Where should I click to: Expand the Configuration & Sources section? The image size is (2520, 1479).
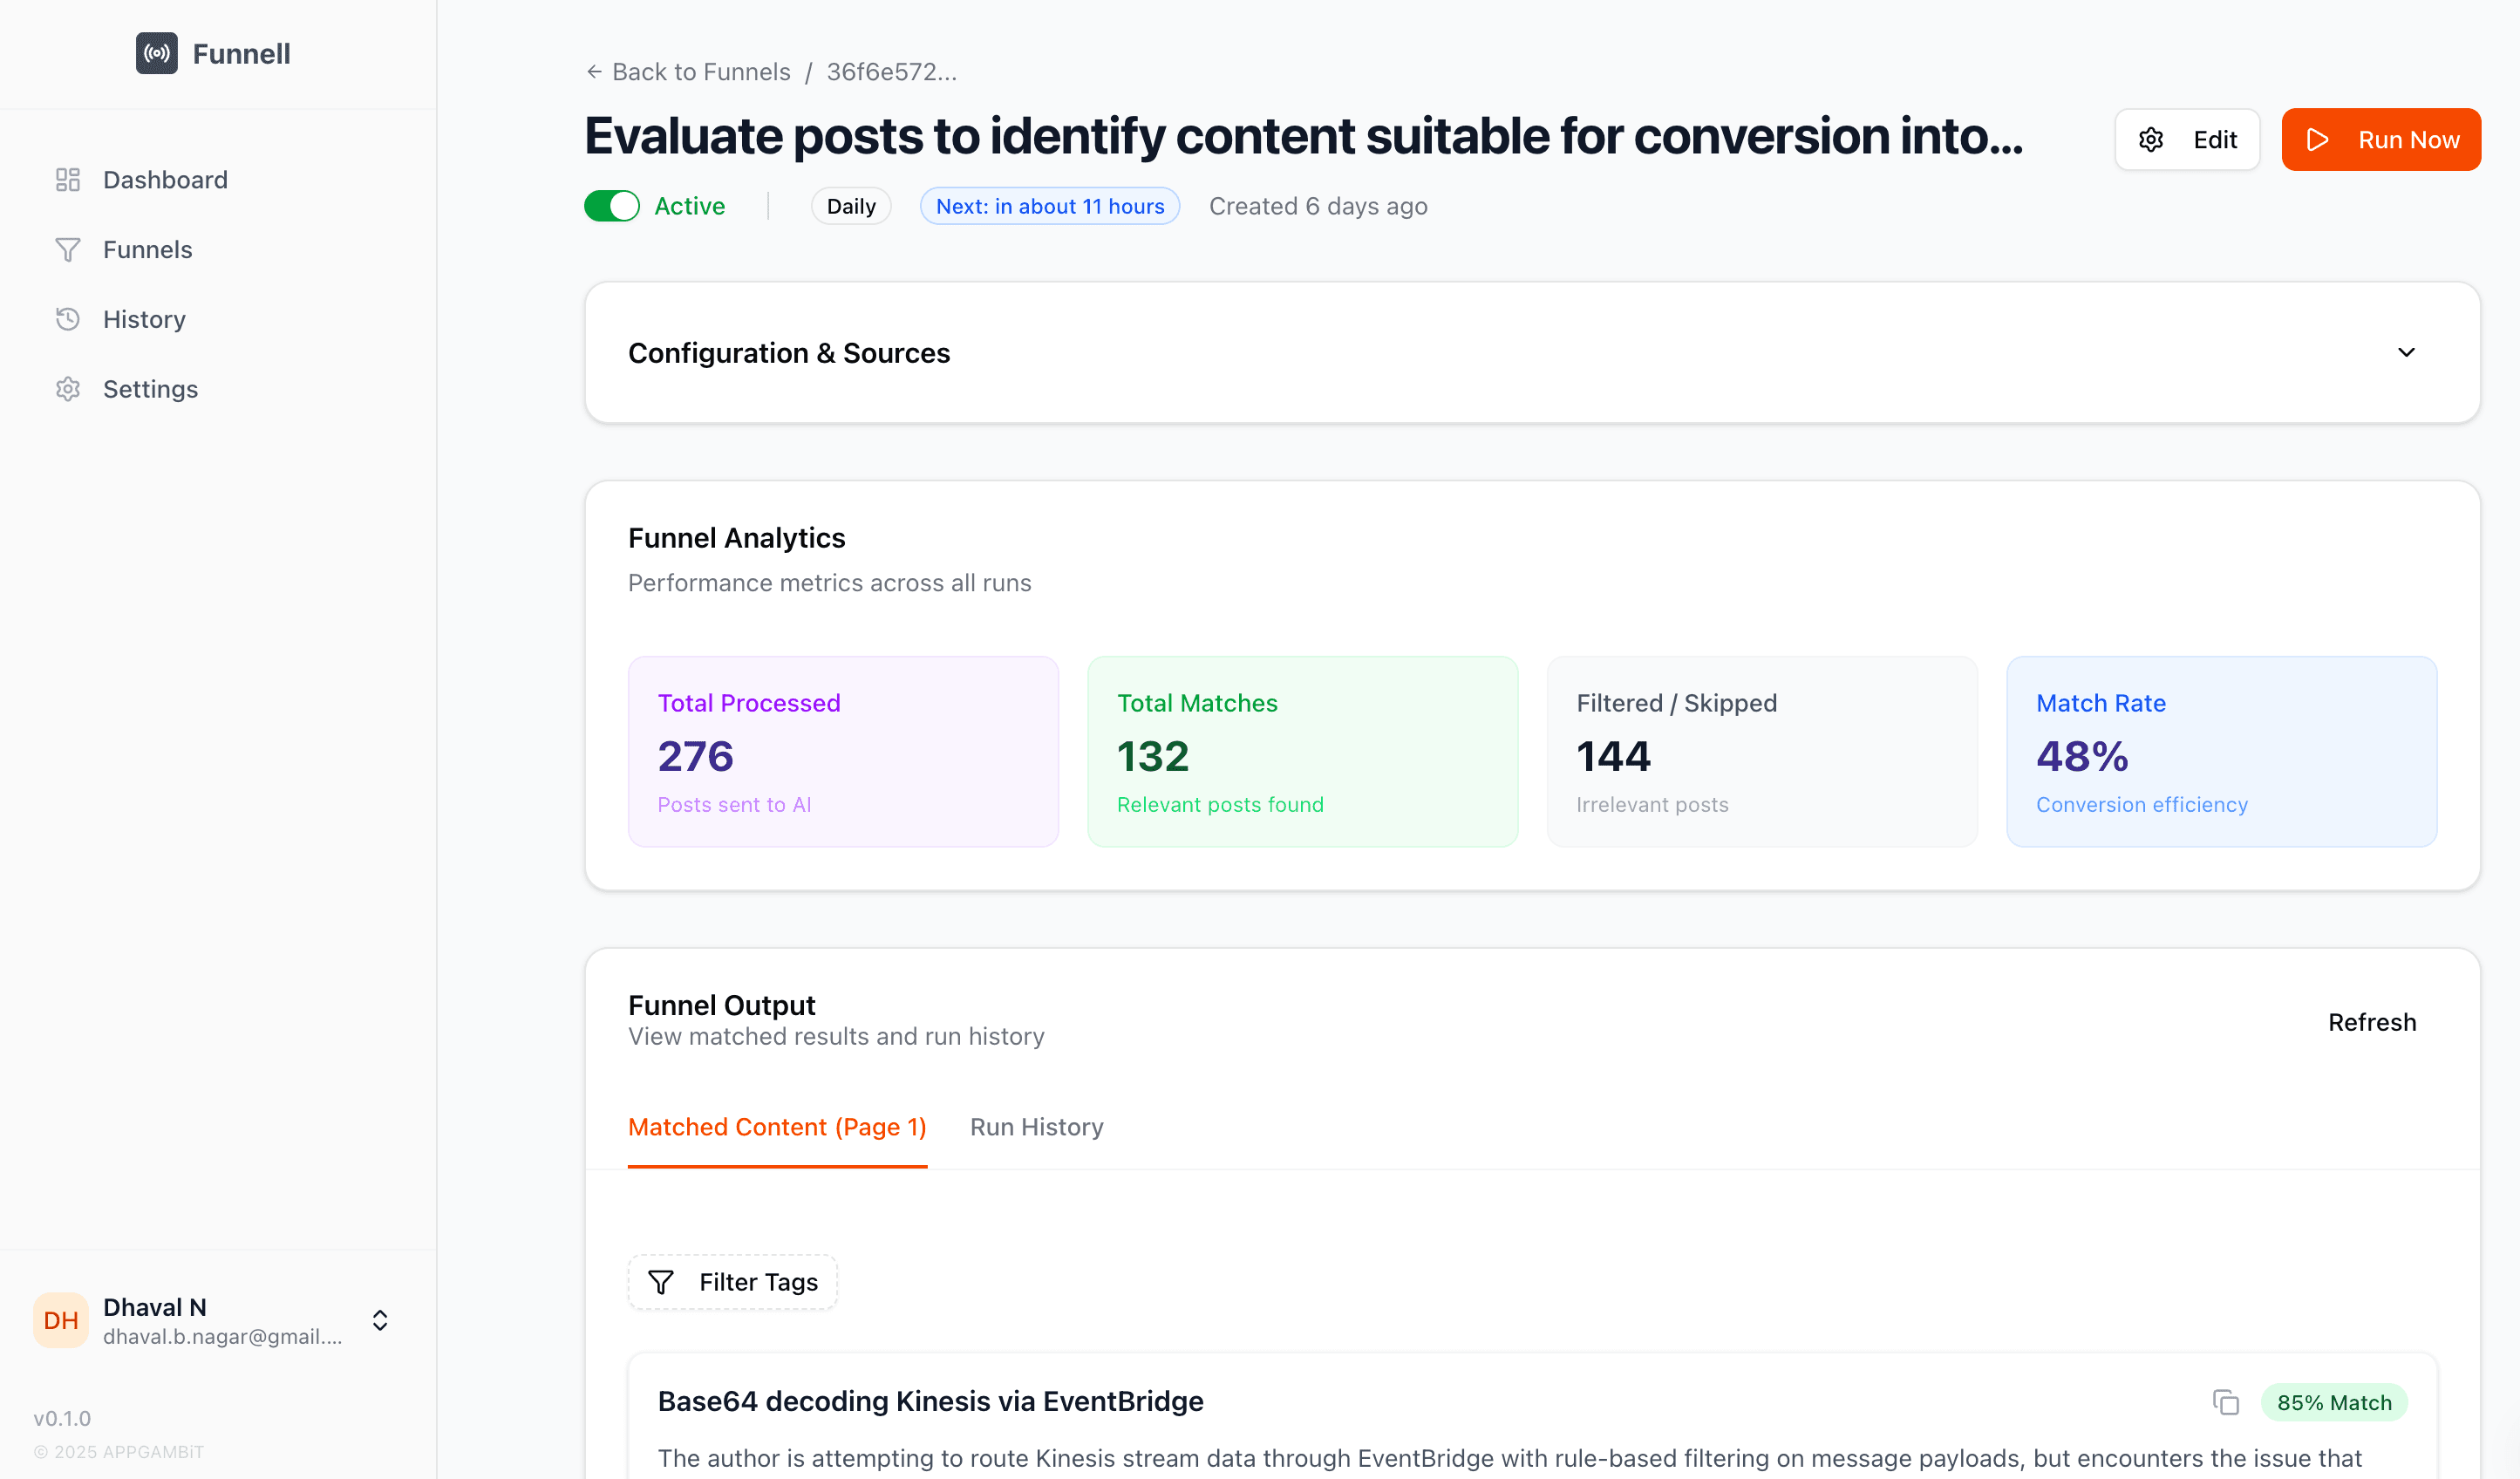click(2406, 352)
